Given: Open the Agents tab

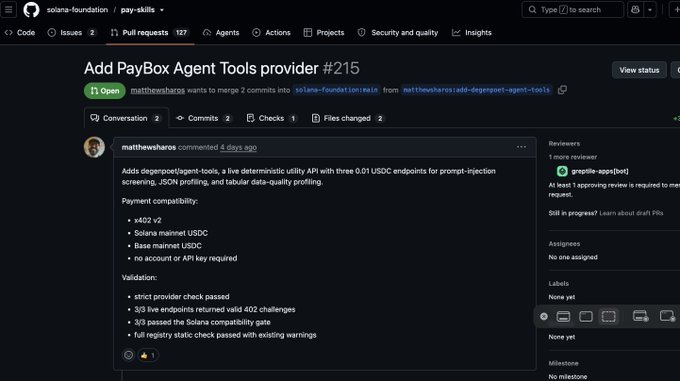Looking at the screenshot, I should (221, 33).
